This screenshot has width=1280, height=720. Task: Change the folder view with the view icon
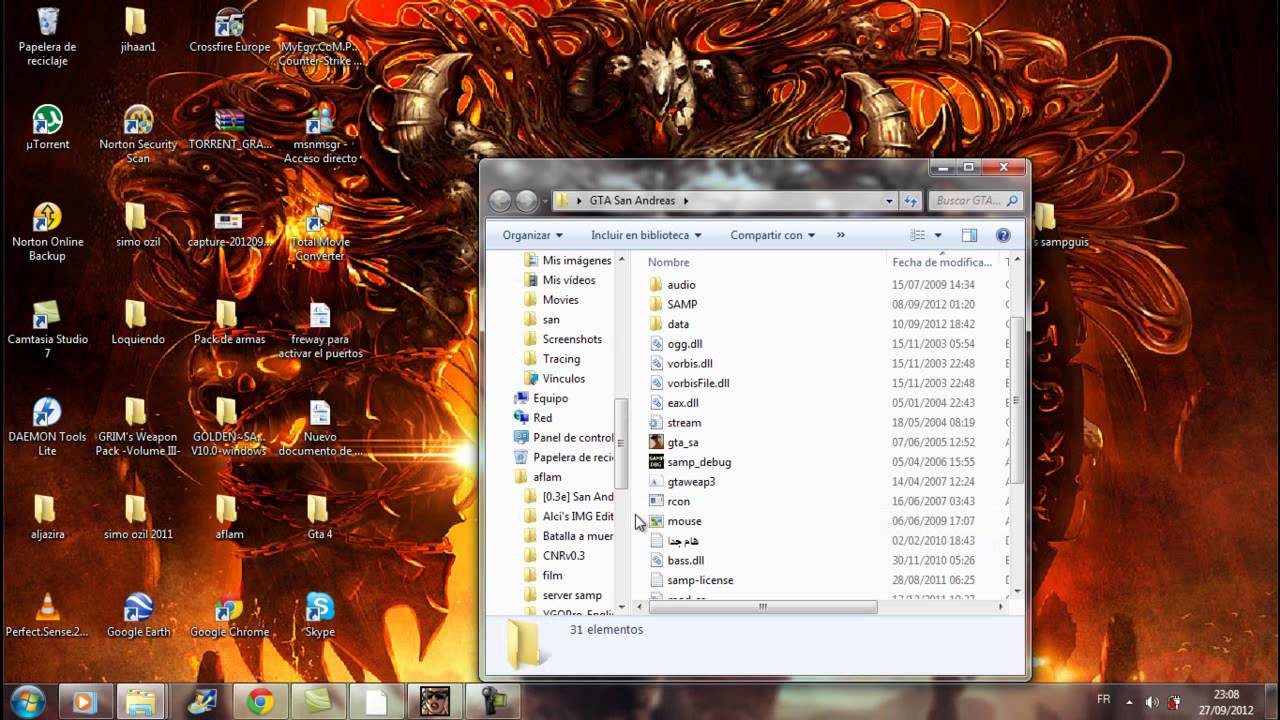pyautogui.click(x=918, y=235)
